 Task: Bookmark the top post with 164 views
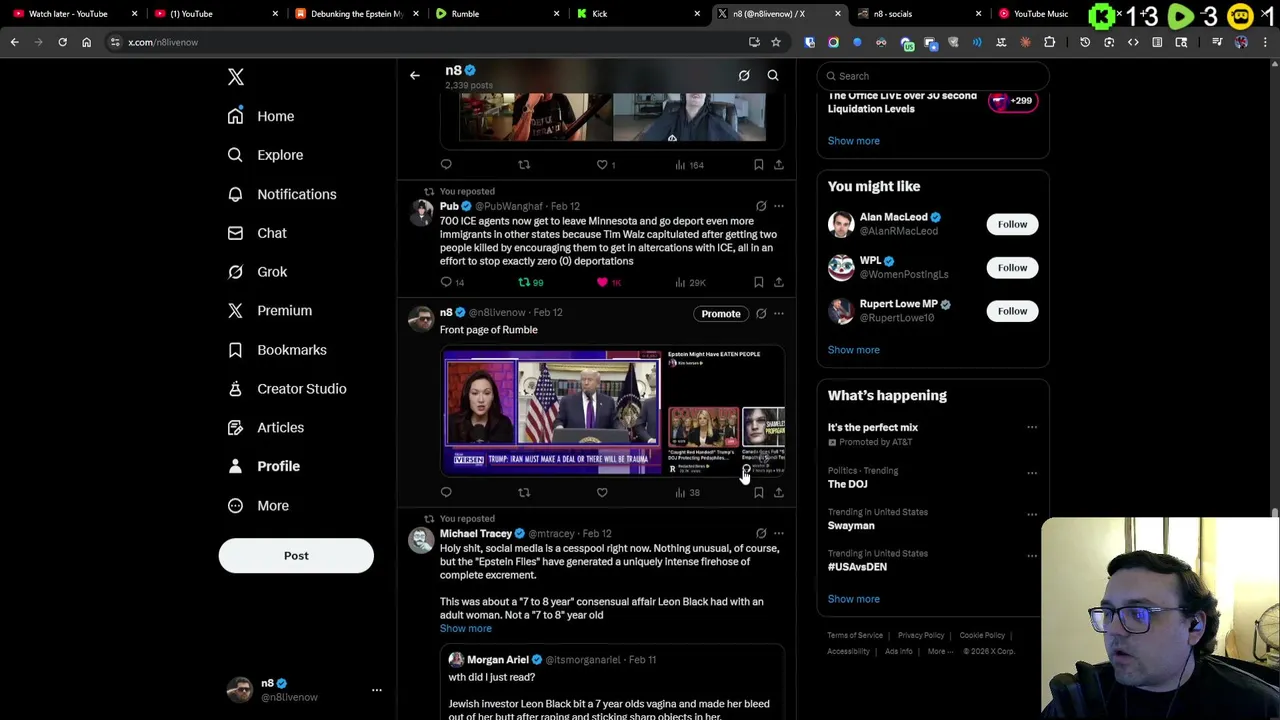pos(758,164)
